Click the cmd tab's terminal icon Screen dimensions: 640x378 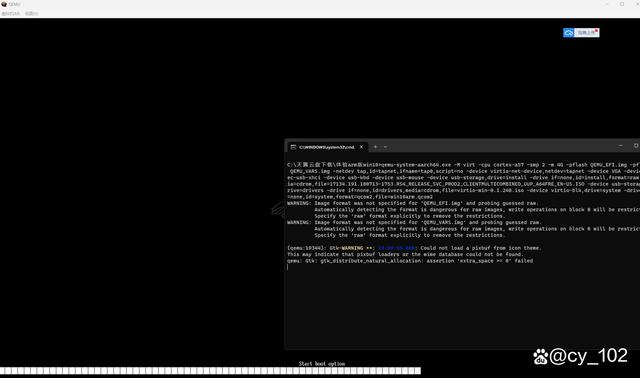pyautogui.click(x=293, y=147)
